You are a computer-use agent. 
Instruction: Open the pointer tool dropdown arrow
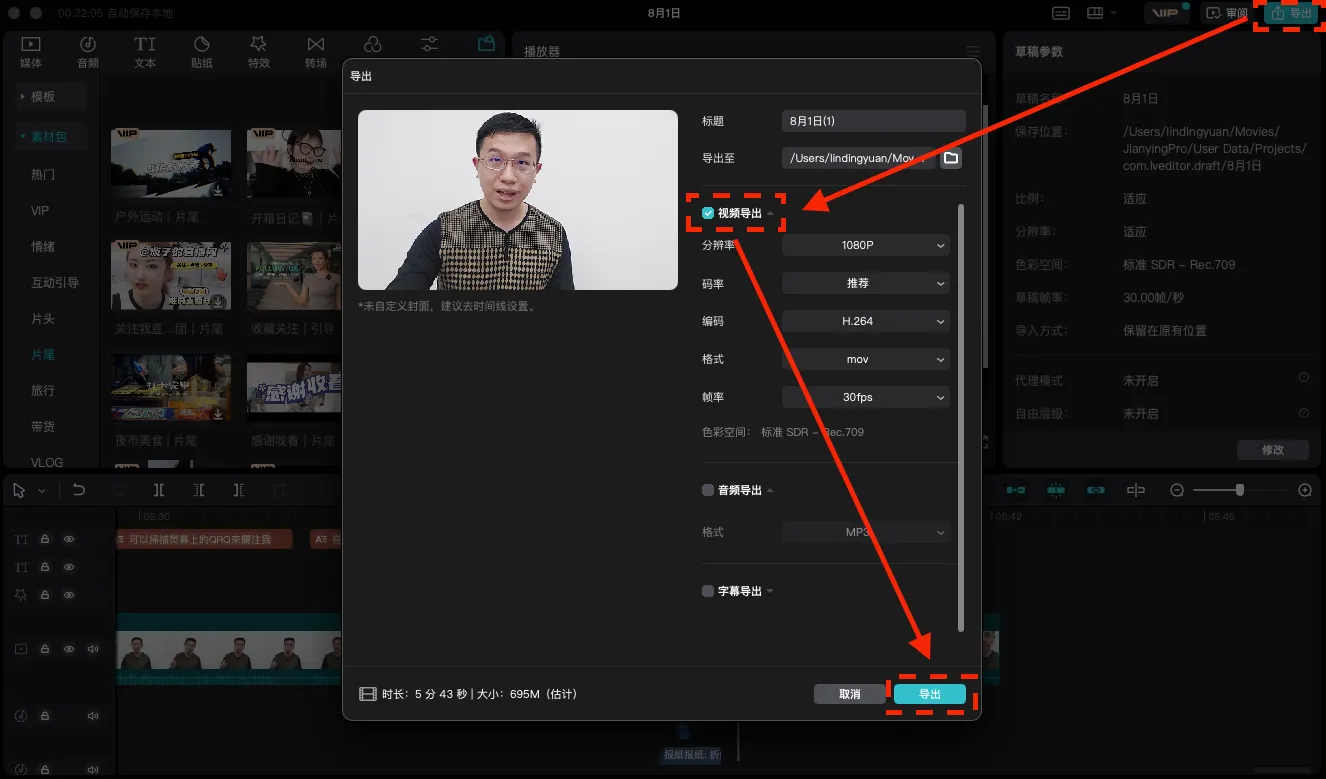42,491
